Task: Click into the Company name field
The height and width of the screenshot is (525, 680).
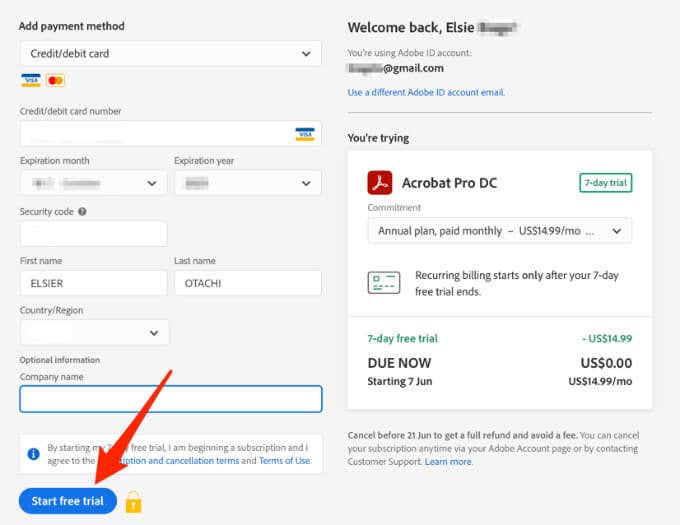Action: 170,399
